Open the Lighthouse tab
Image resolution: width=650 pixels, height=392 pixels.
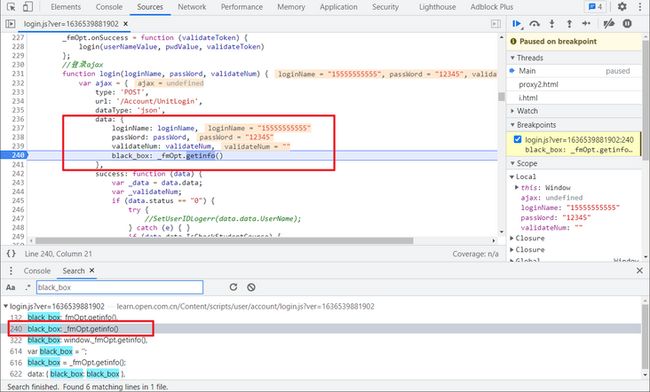[x=437, y=7]
